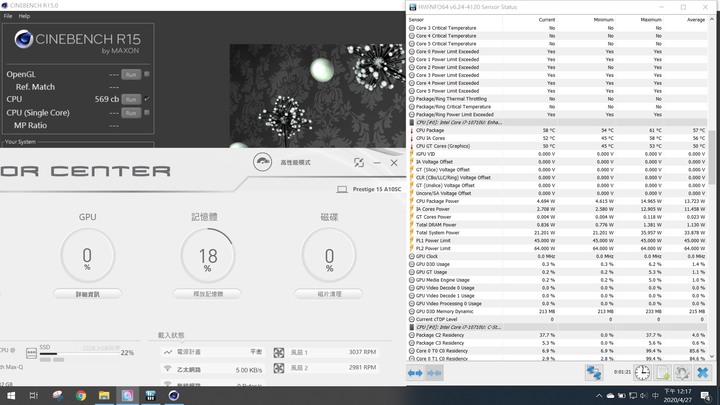Click the SSD drive icon
720x405 pixels.
click(31, 353)
